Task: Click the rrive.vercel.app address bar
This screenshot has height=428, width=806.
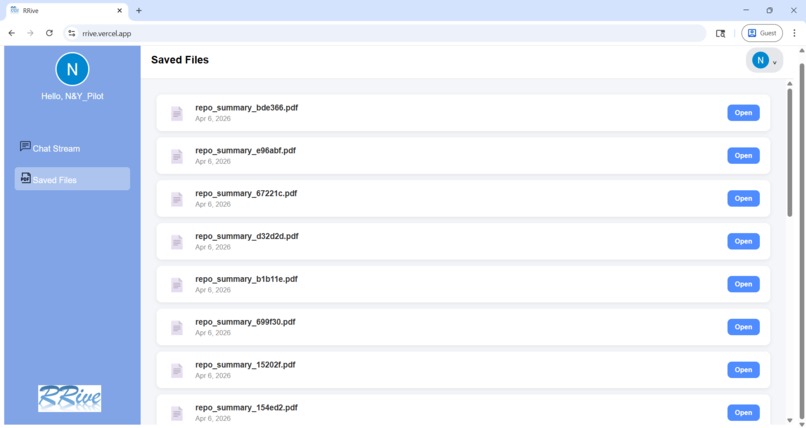Action: click(x=384, y=33)
